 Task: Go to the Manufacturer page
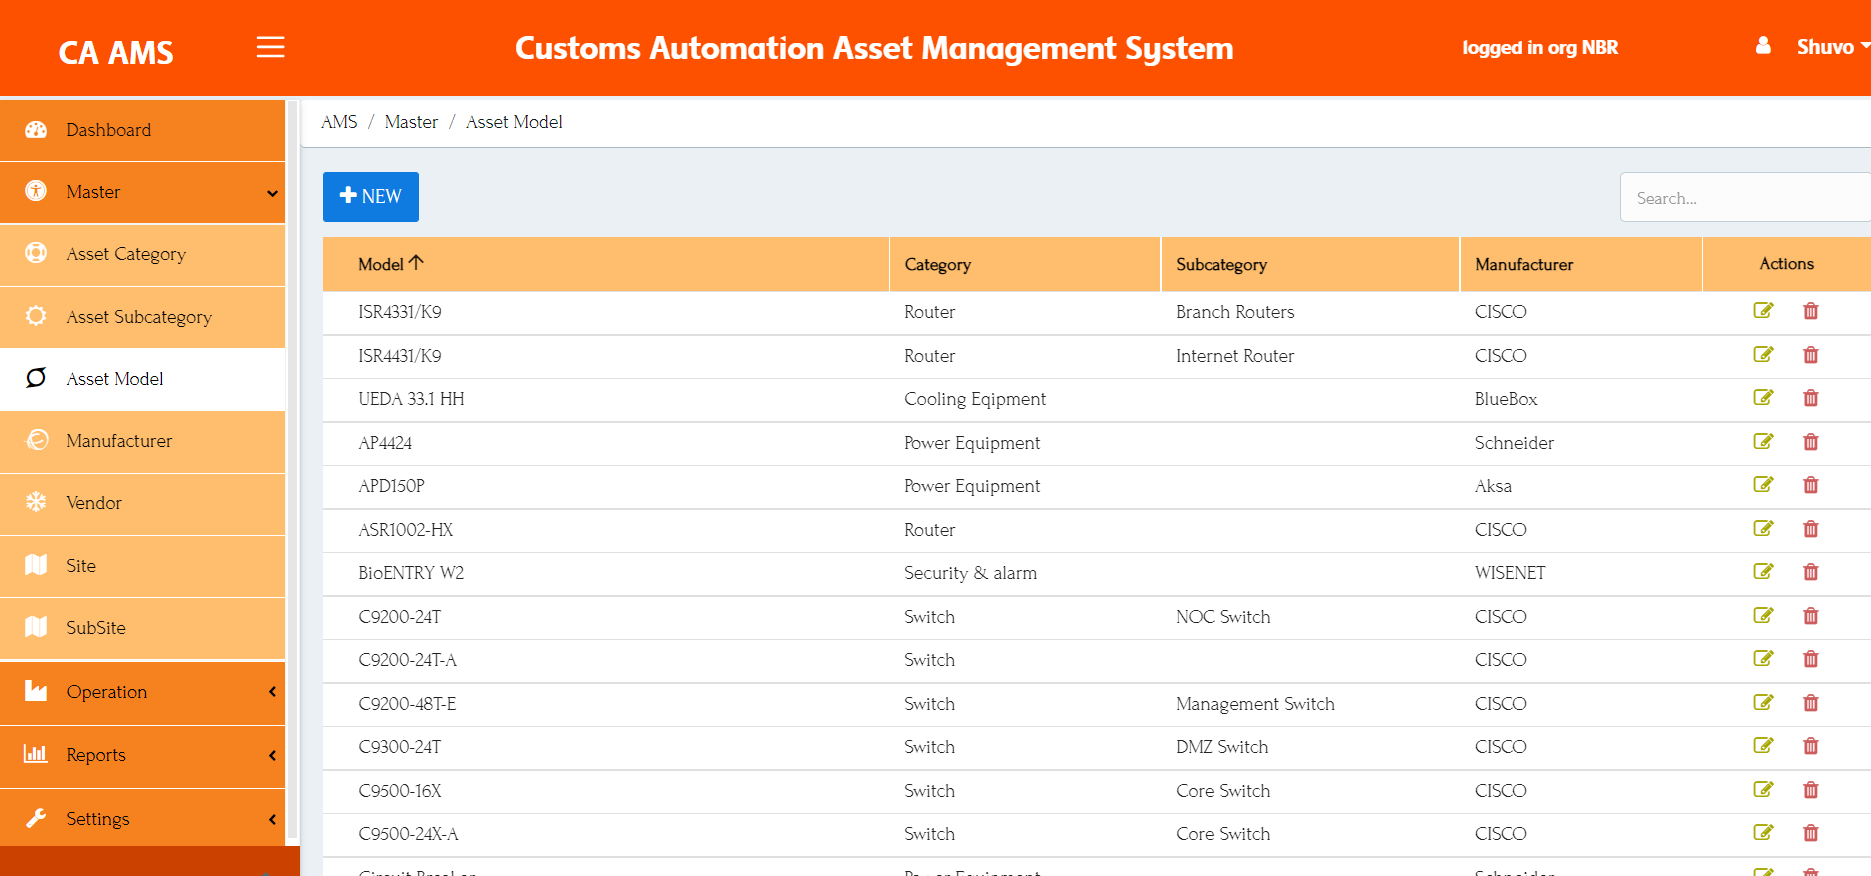(x=142, y=441)
